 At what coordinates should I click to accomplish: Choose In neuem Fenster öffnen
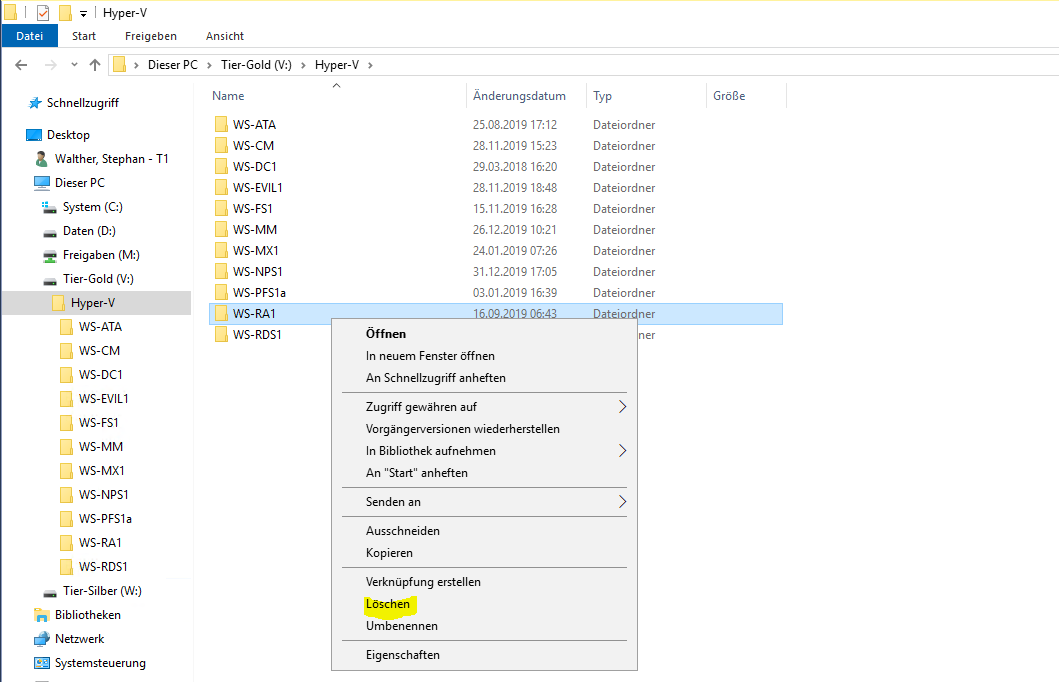click(484, 356)
